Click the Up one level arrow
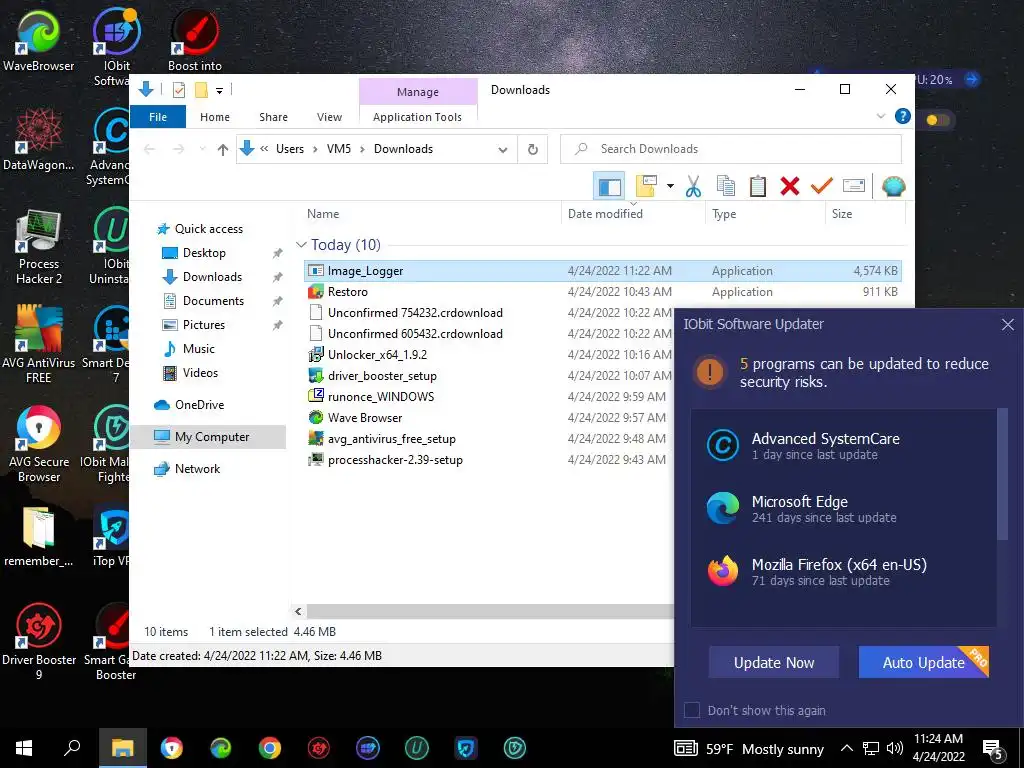The image size is (1024, 768). click(223, 150)
